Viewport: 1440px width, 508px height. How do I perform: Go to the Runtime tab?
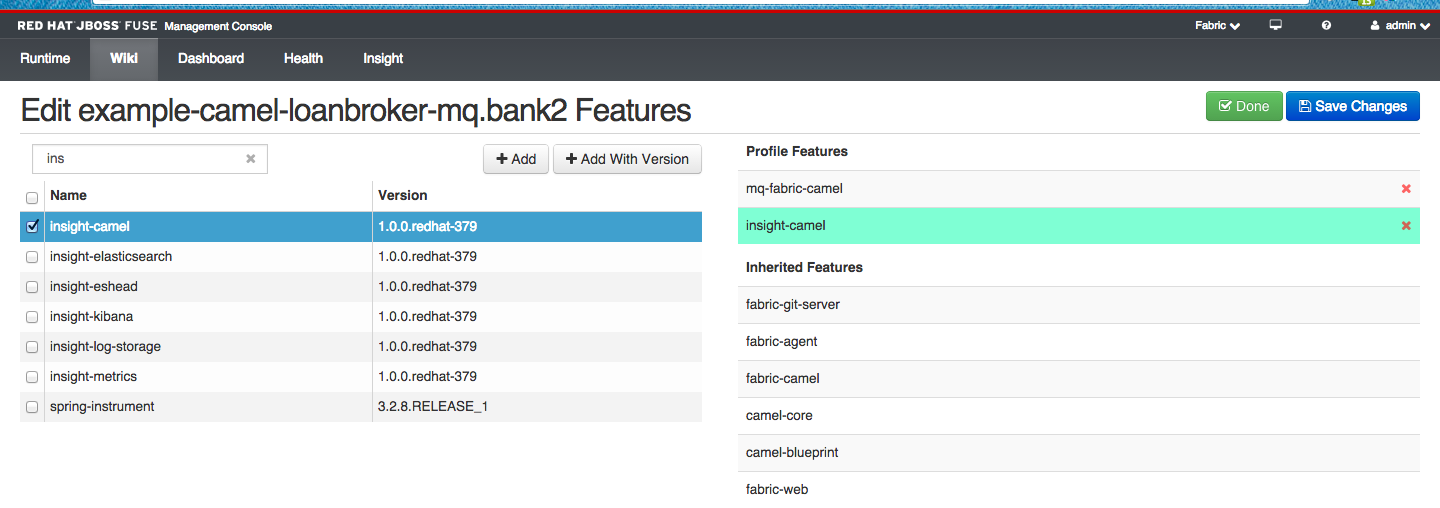click(45, 59)
